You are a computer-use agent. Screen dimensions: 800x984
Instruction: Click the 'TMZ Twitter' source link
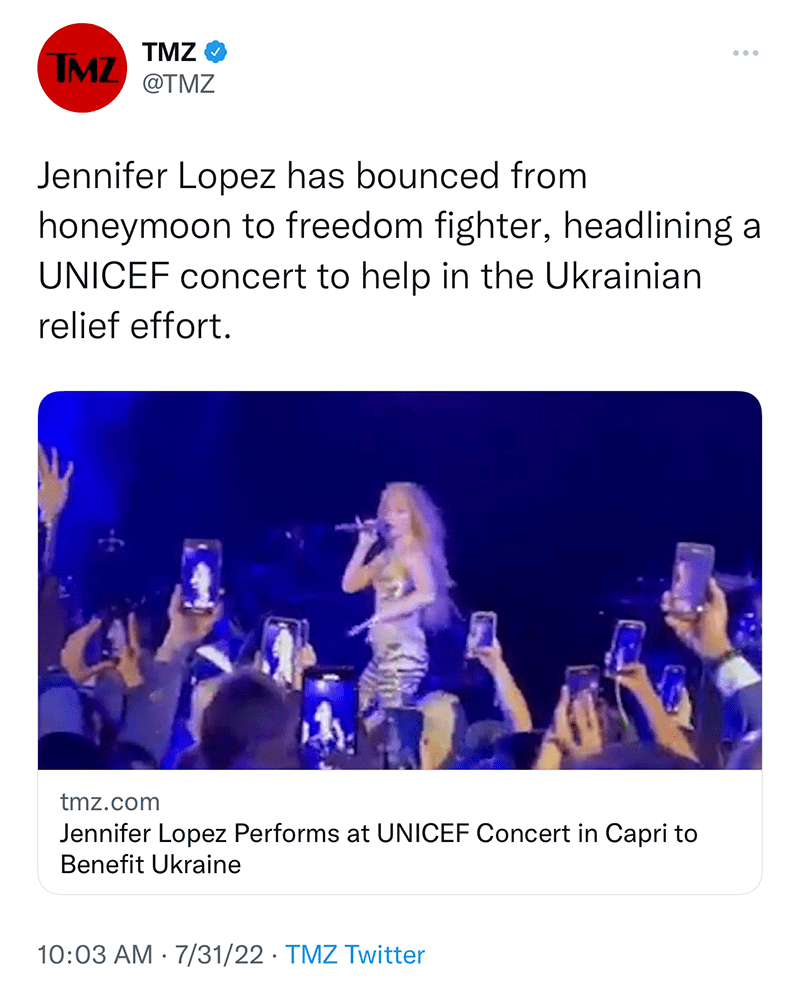click(x=355, y=954)
